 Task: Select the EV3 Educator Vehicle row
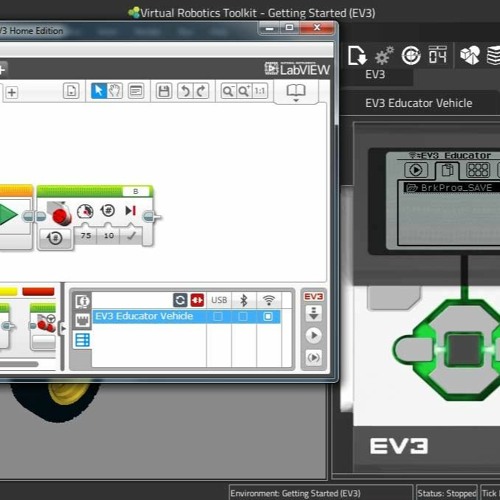pos(186,316)
